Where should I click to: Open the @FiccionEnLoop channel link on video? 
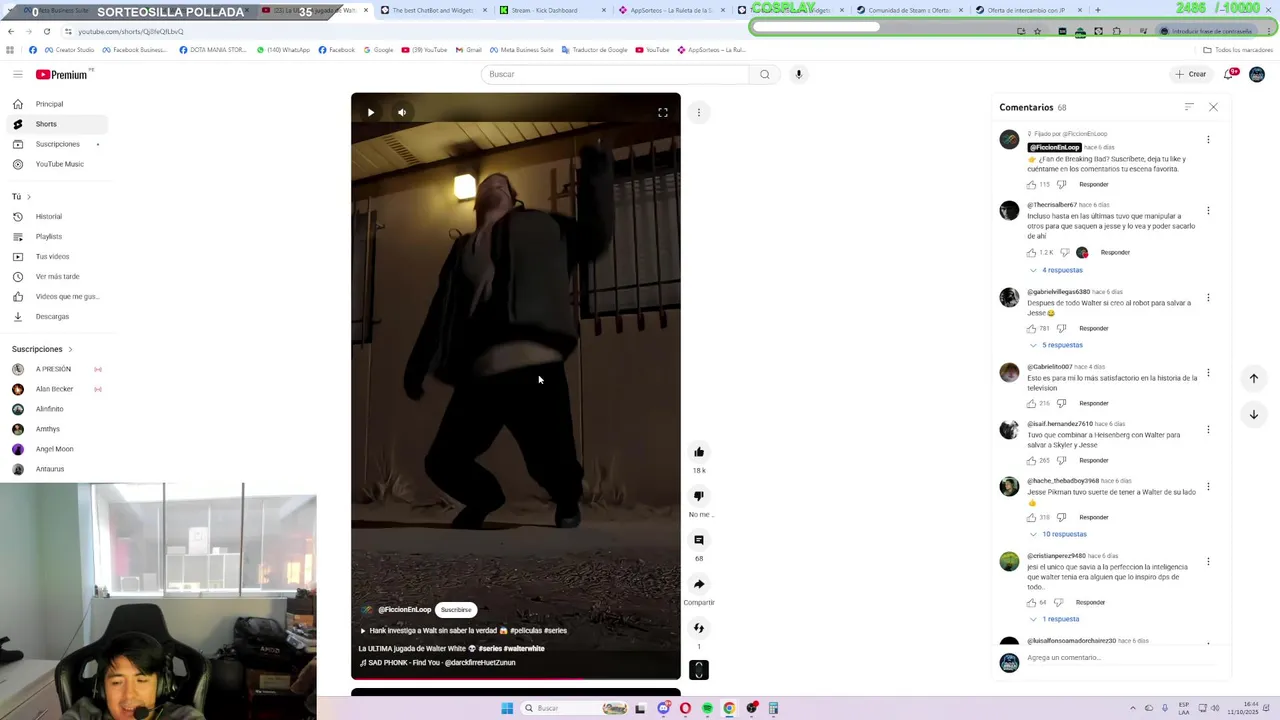[404, 610]
